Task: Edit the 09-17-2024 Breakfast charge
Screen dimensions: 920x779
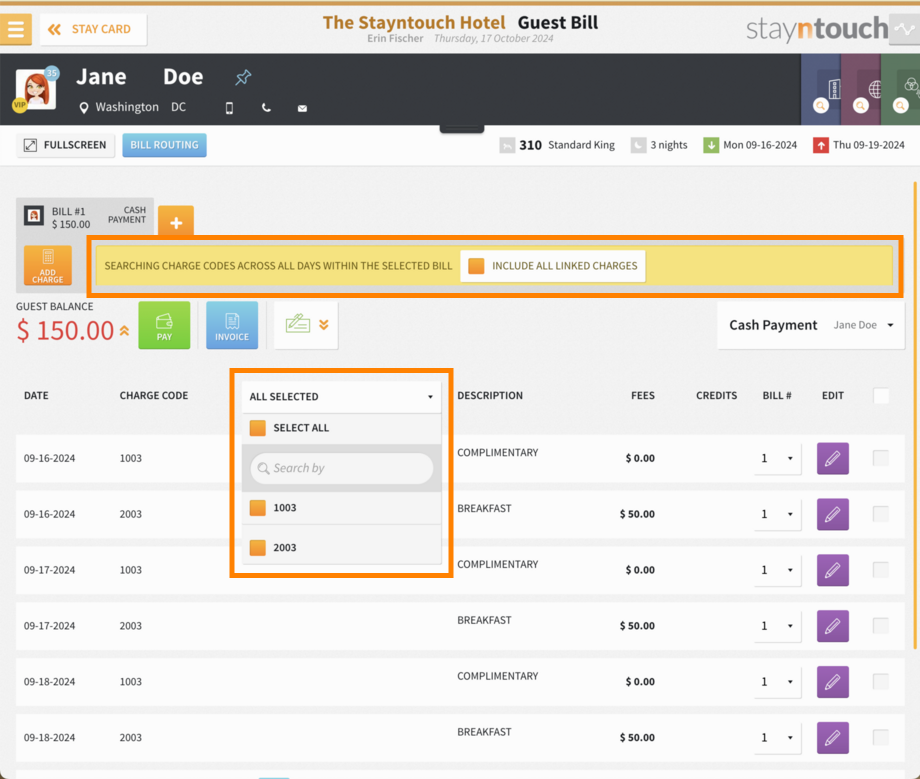Action: coord(833,626)
